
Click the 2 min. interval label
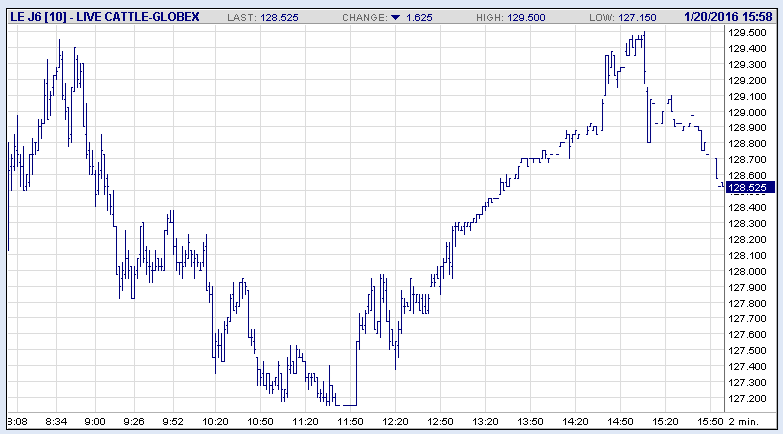(x=758, y=421)
